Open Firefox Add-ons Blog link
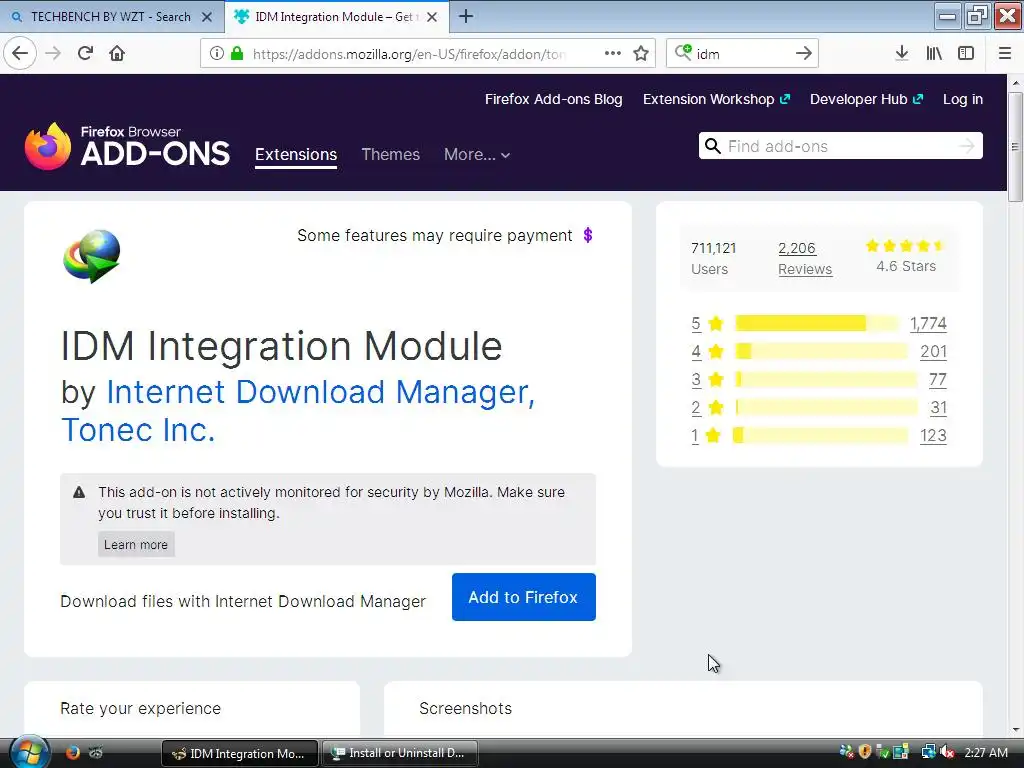This screenshot has width=1024, height=768. coord(553,99)
